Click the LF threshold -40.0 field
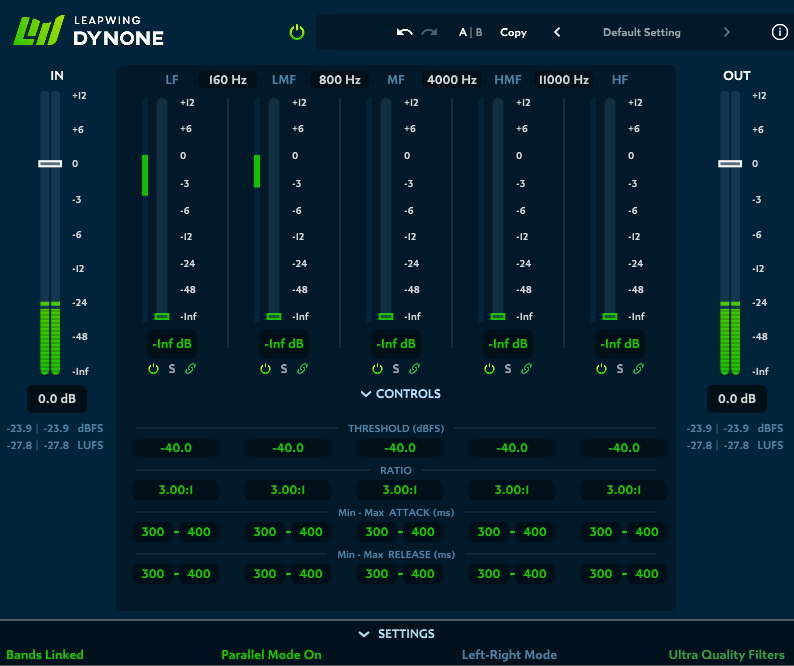Screen dimensions: 794x666 click(x=176, y=448)
